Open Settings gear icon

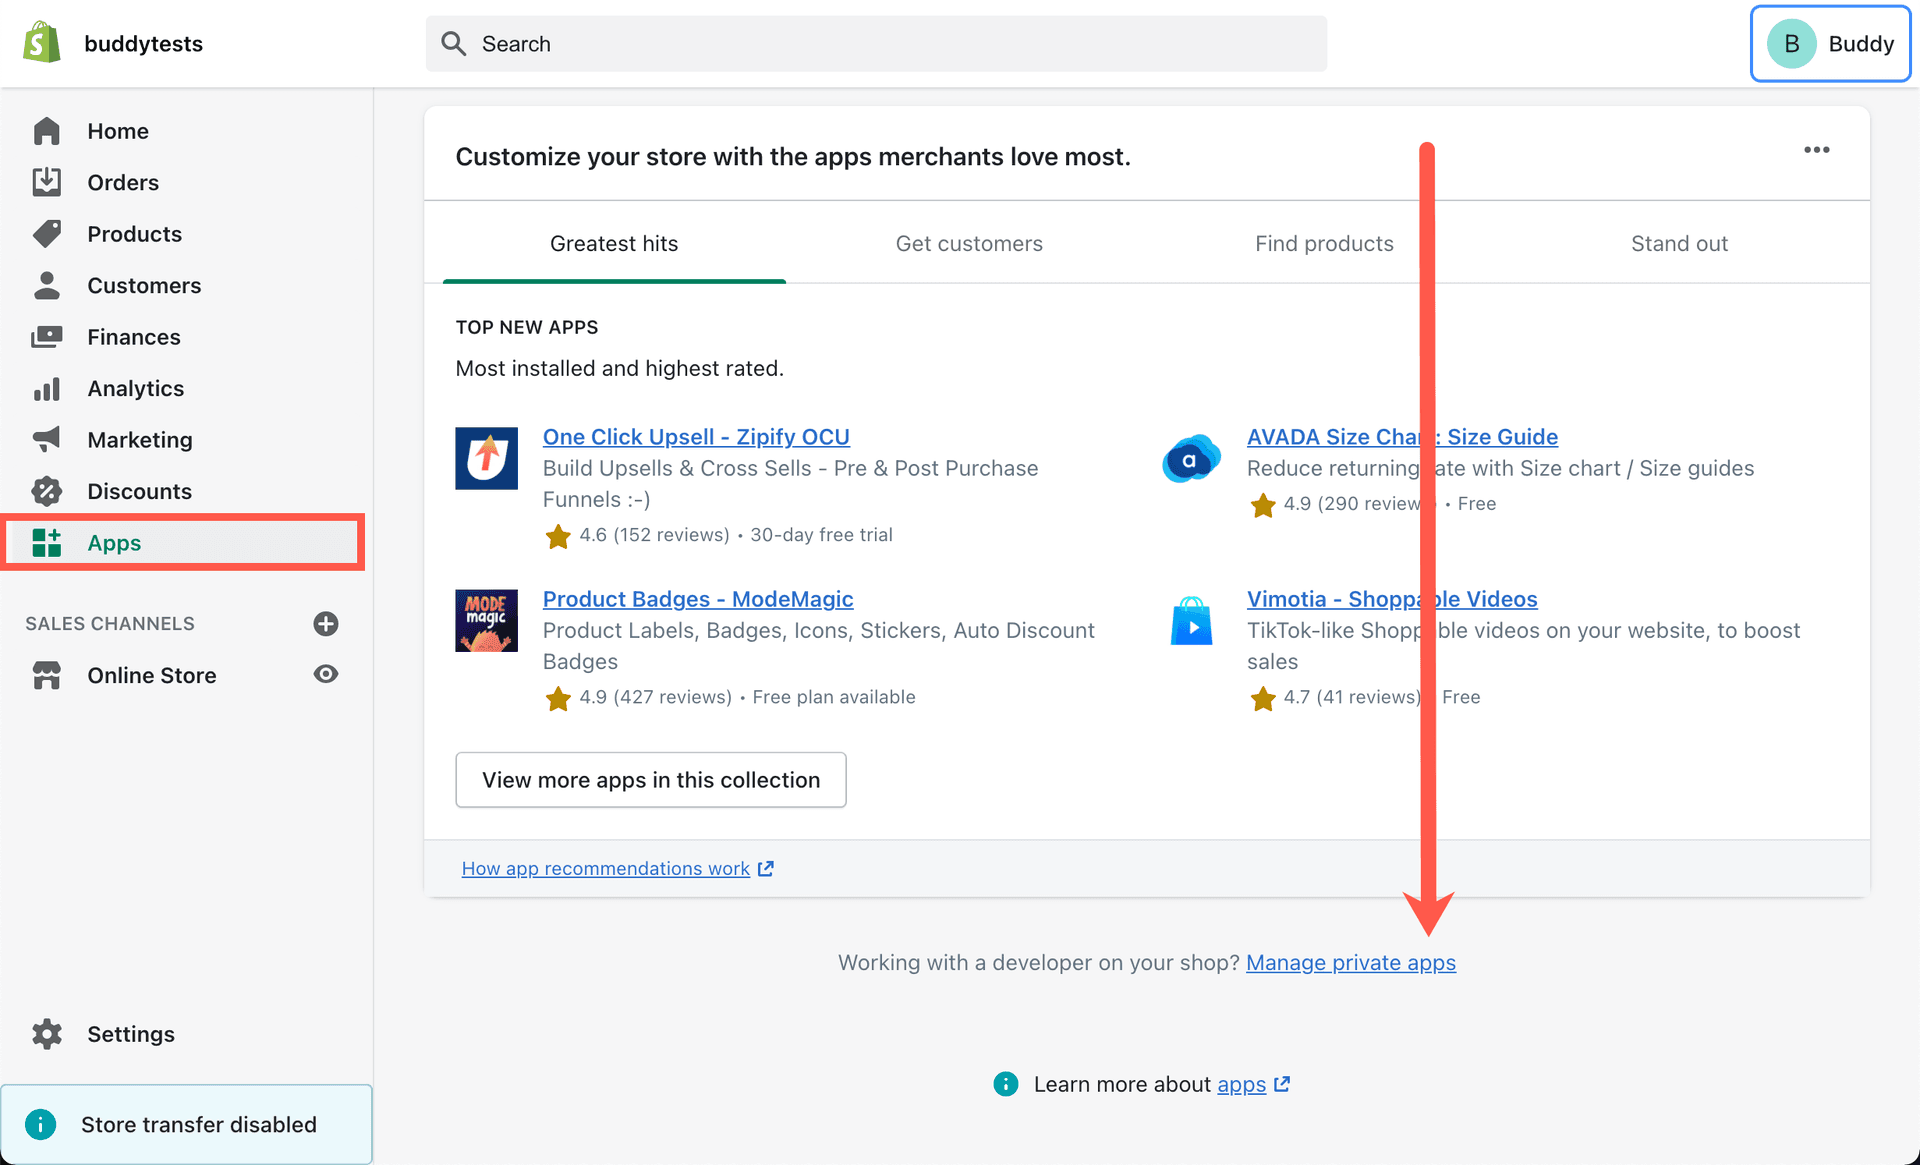click(46, 1034)
